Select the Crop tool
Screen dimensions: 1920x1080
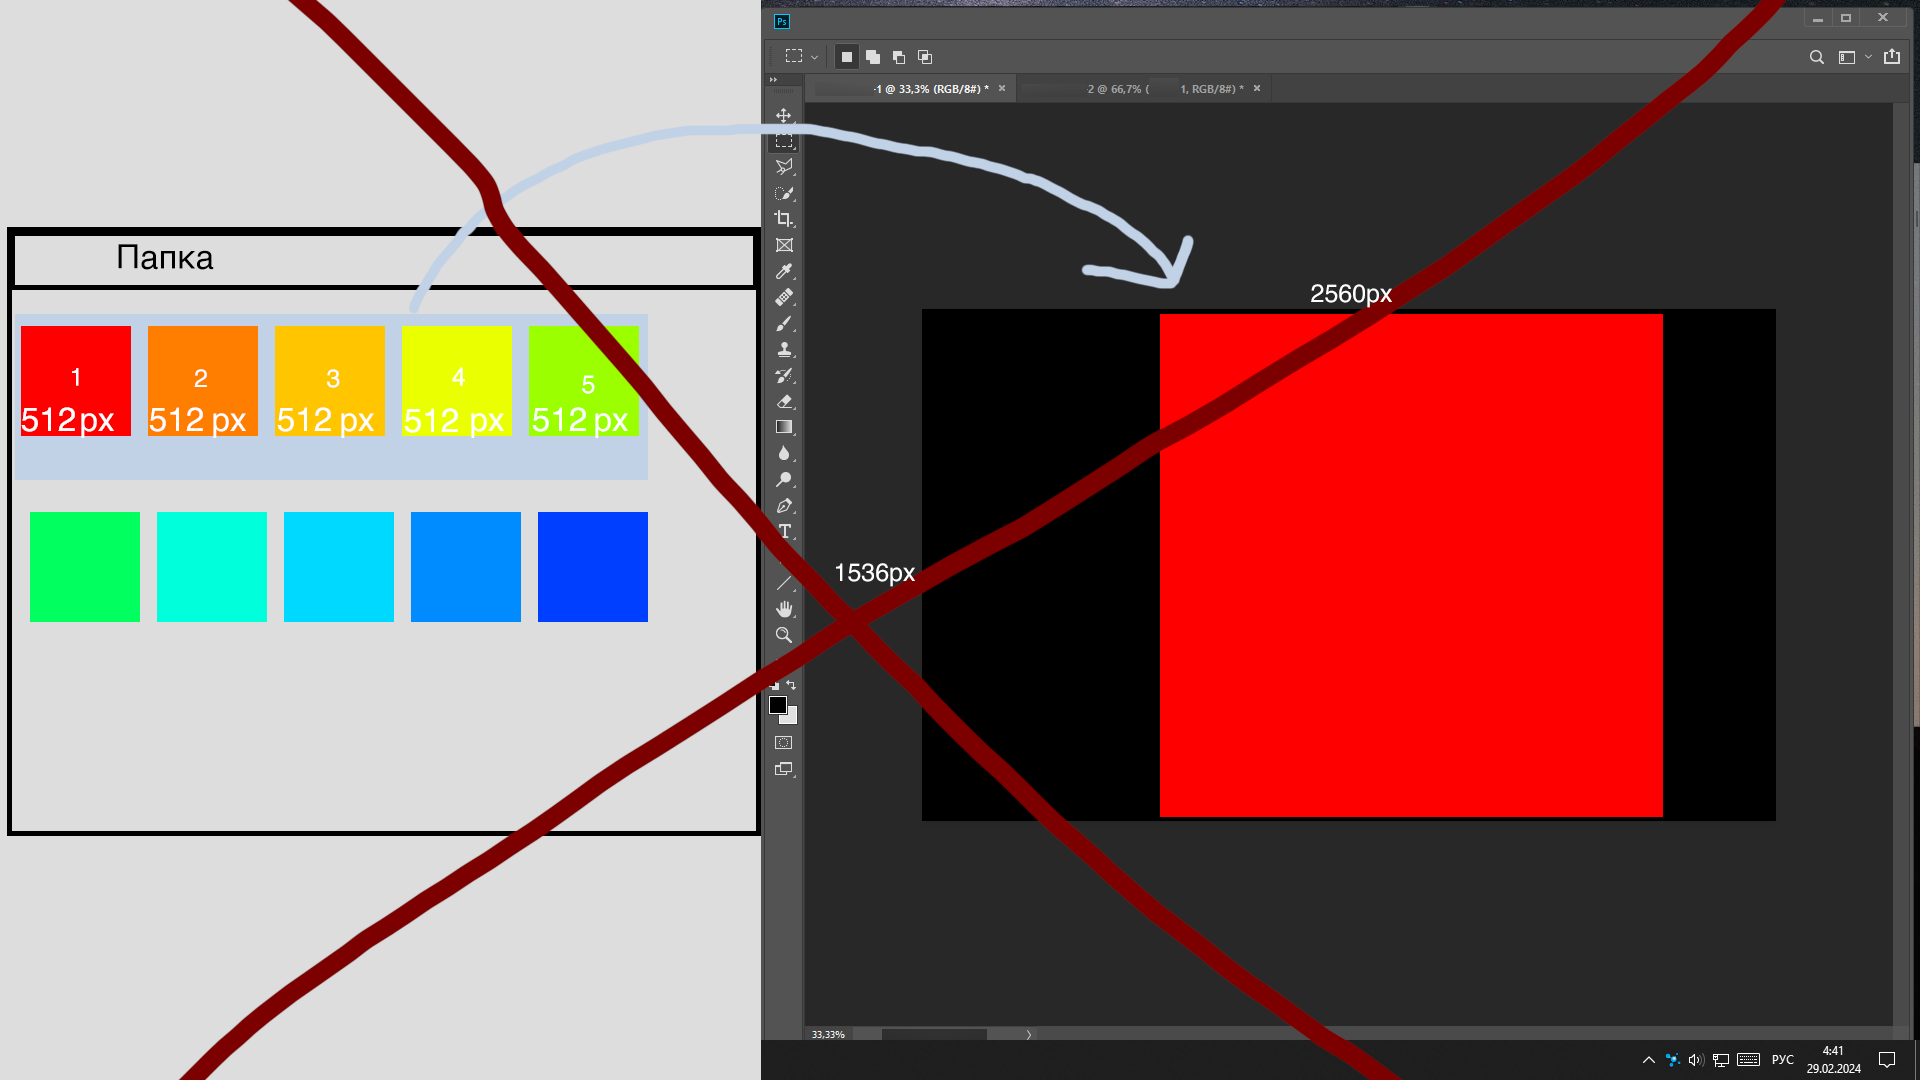[x=784, y=219]
